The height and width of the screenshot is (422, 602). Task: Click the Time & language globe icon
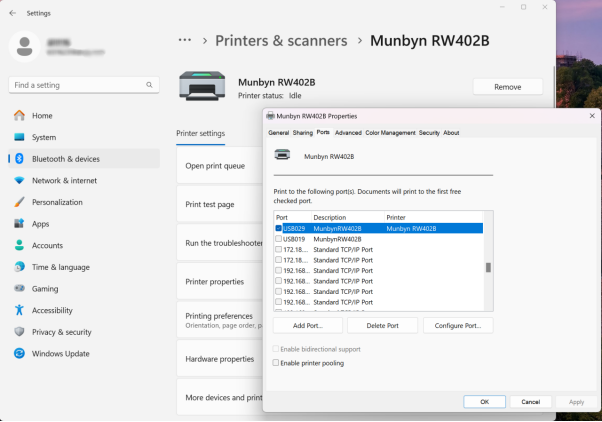[19, 266]
